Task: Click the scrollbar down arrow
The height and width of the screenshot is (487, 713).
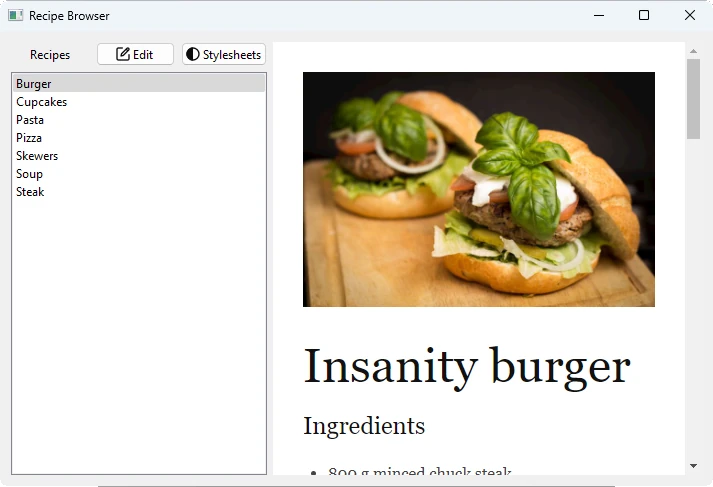Action: [693, 466]
